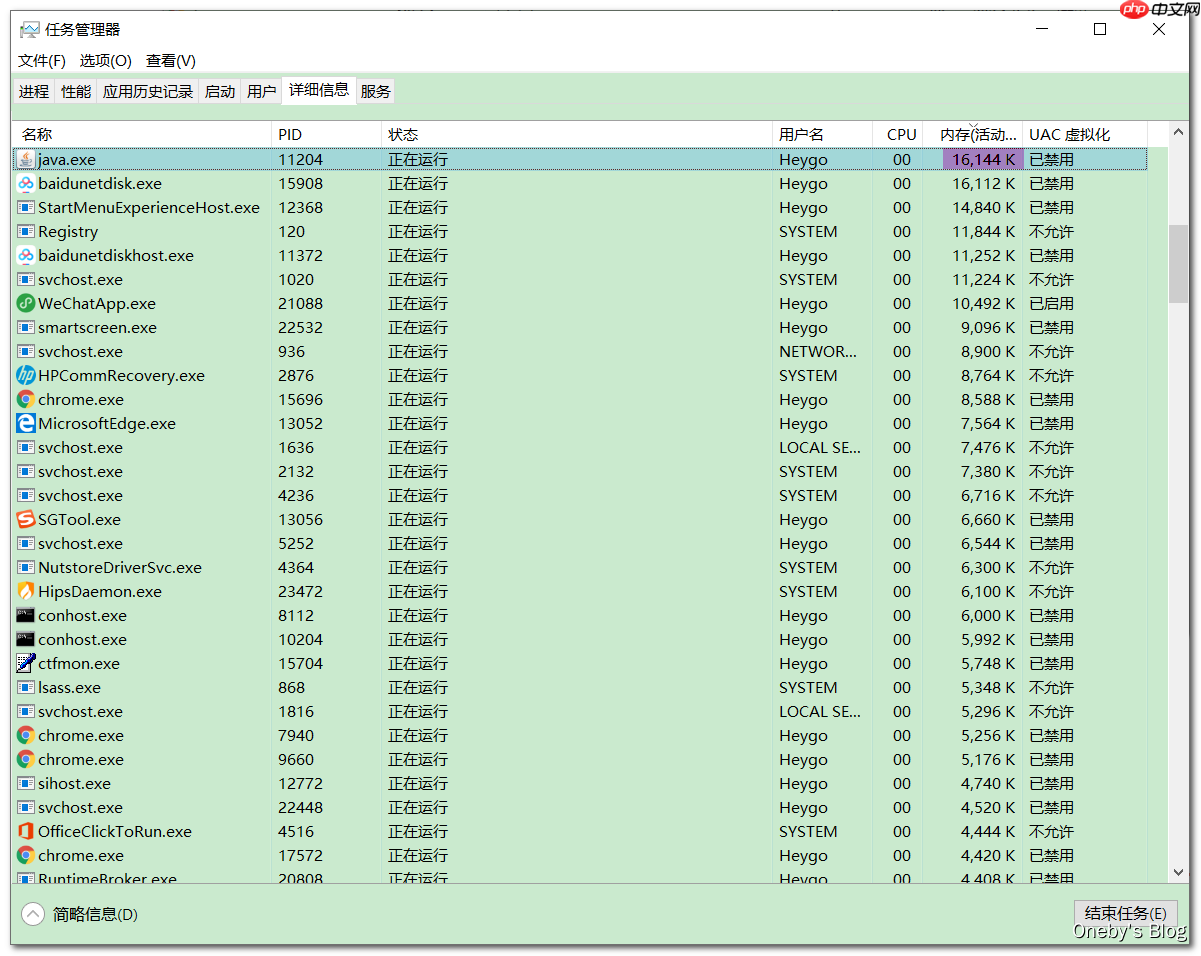Open the 查看(V) menu
Screen dimensions: 1201x956
click(x=169, y=60)
